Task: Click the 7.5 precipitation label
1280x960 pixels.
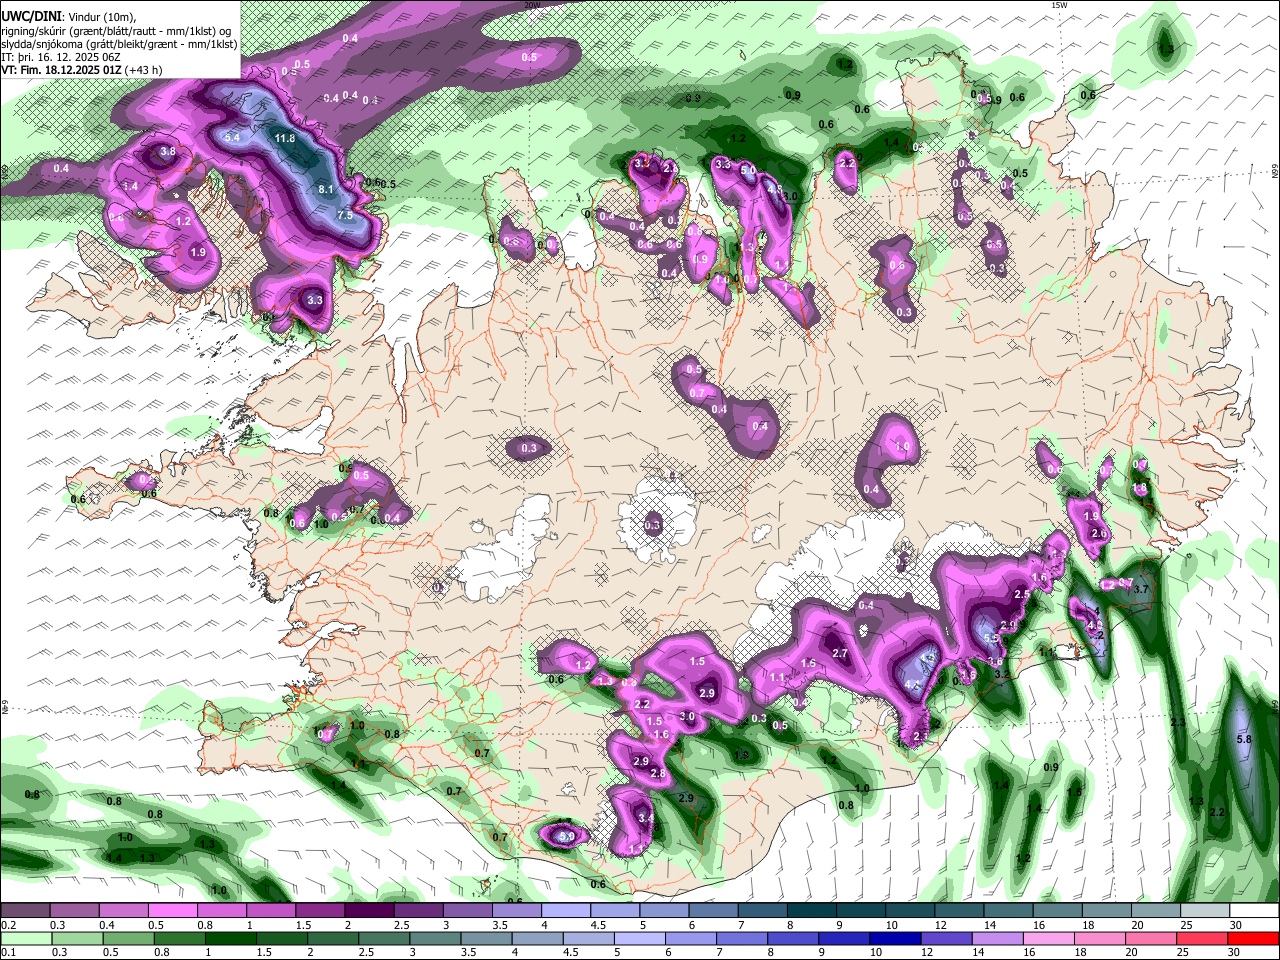Action: click(345, 215)
